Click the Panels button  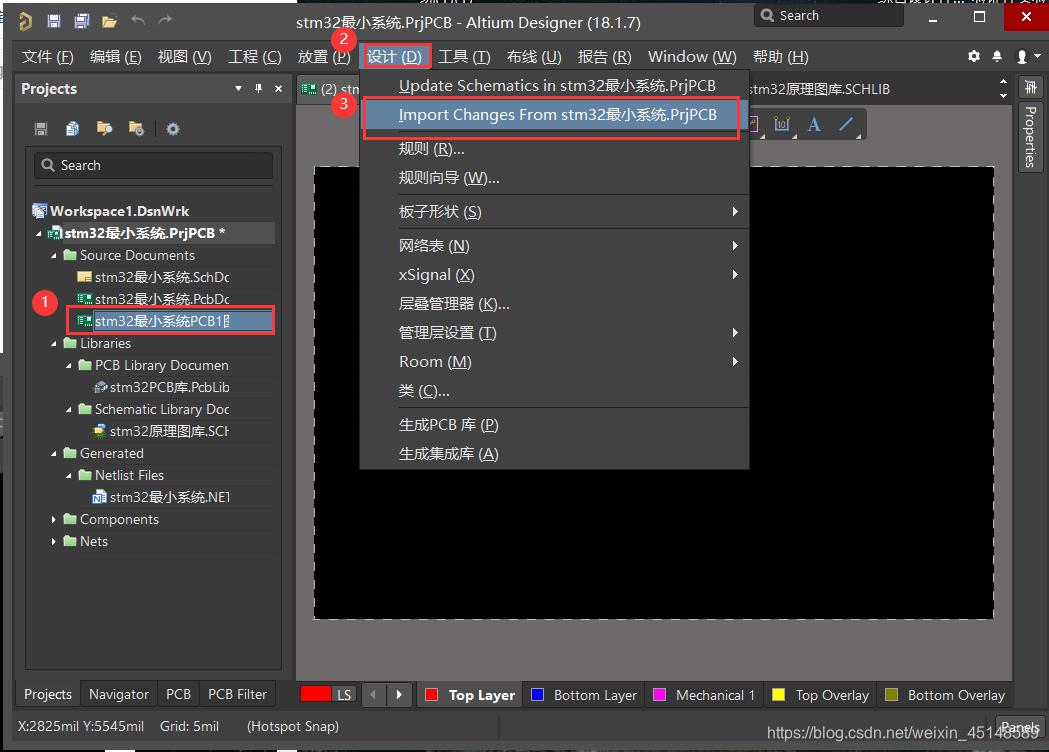[1019, 727]
